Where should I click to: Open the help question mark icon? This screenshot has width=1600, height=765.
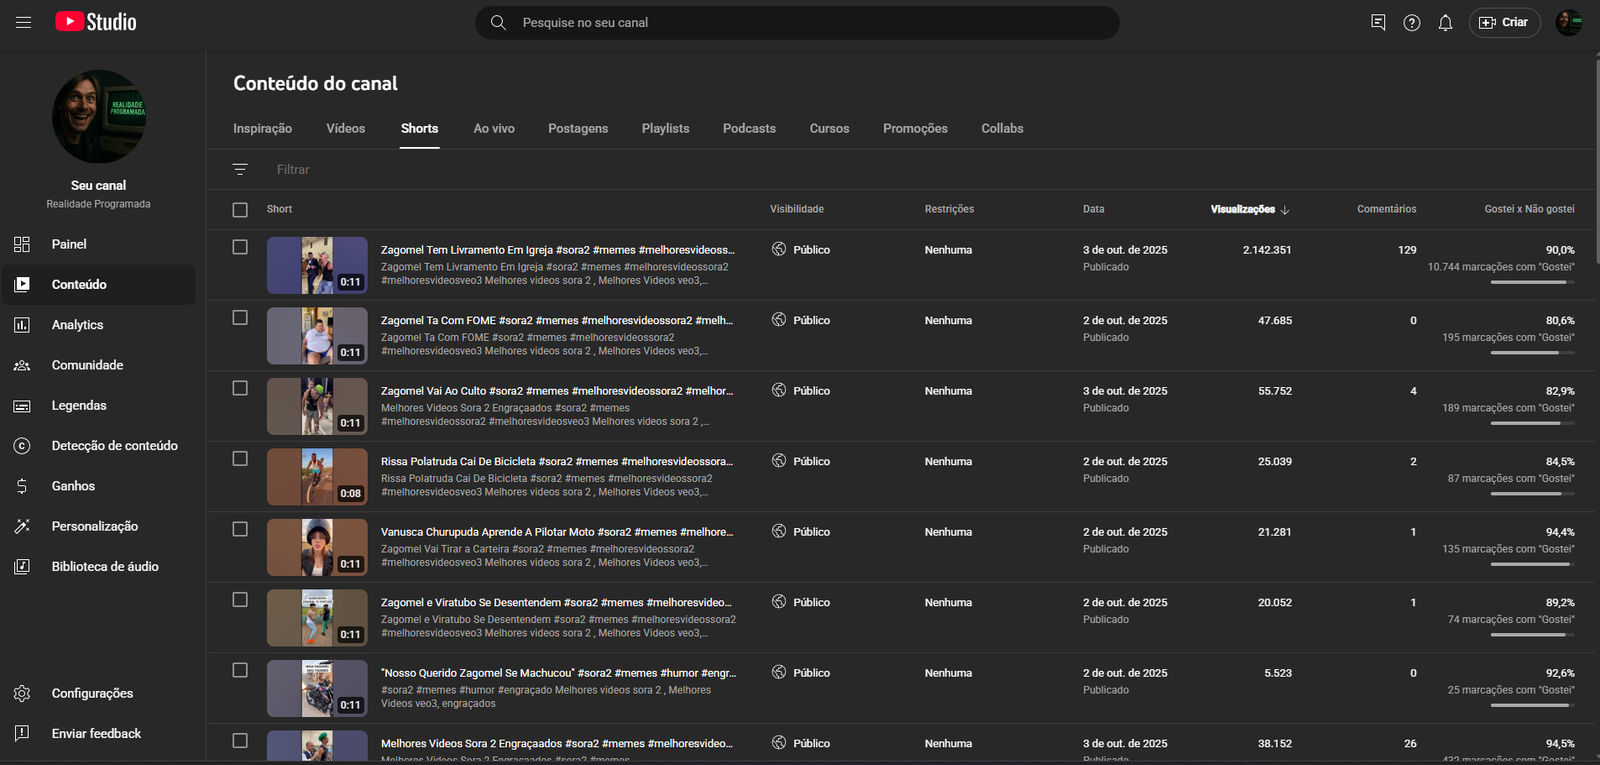(x=1411, y=23)
